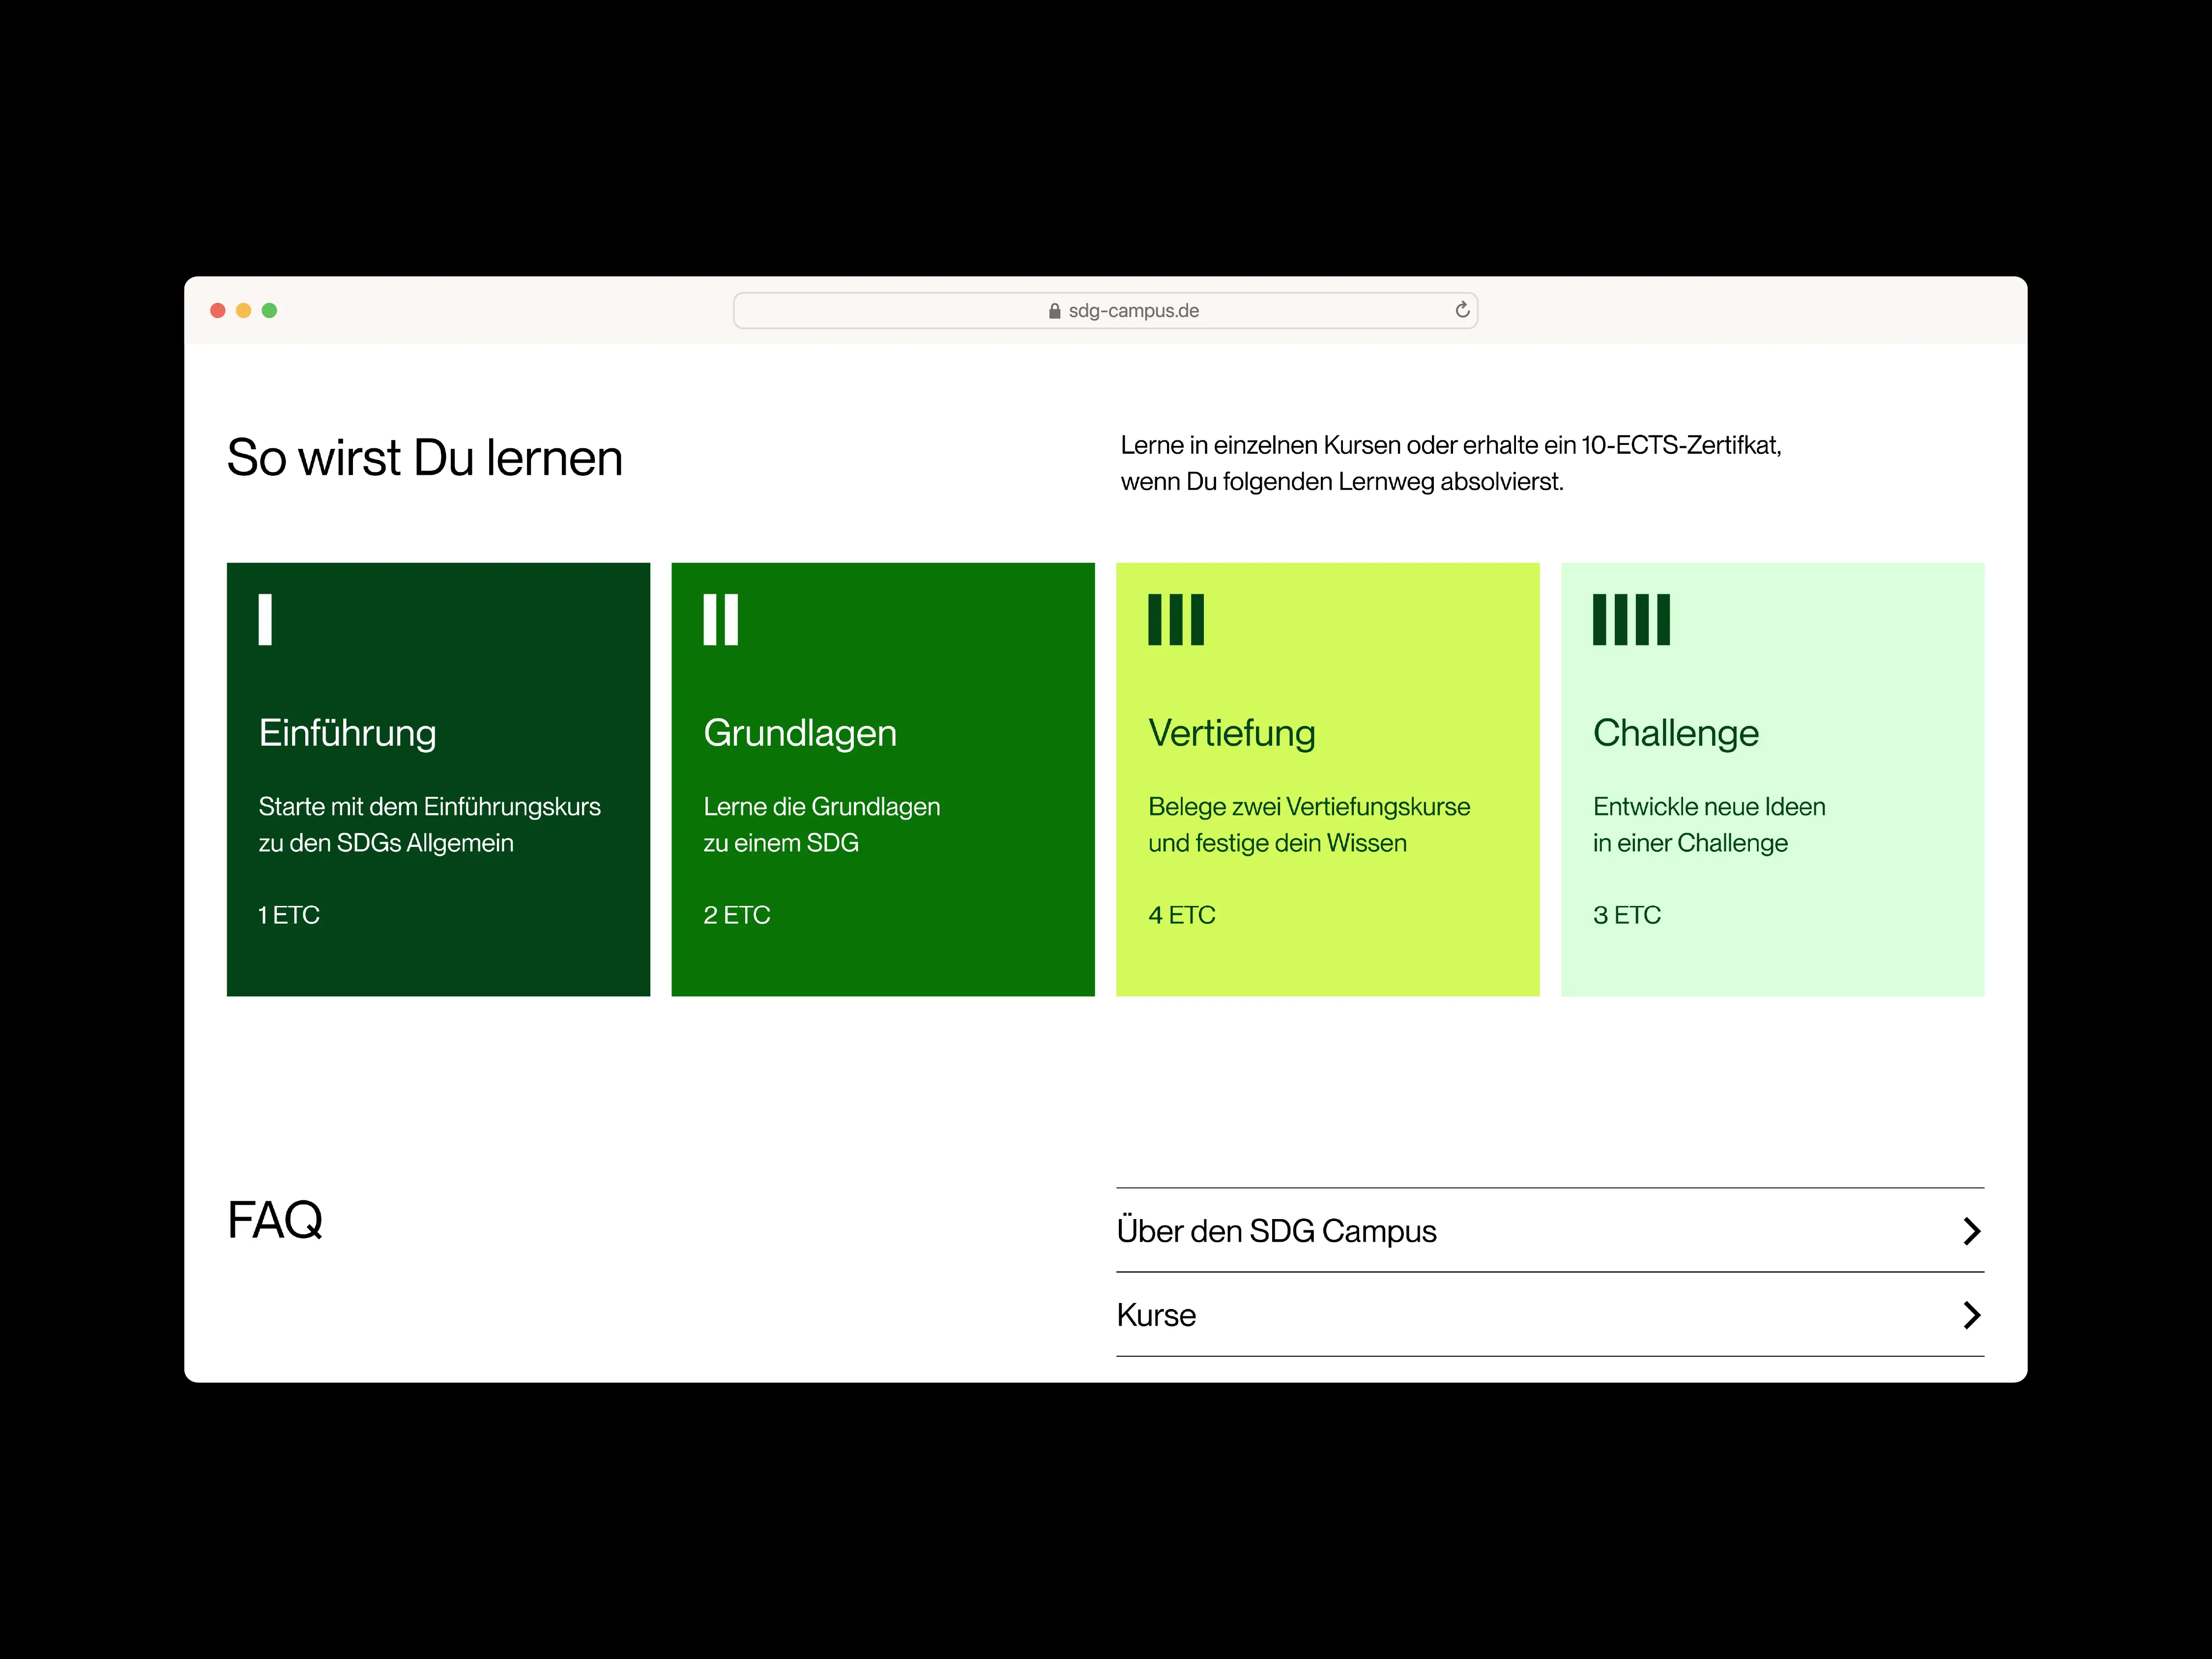Click the yellow minimize window button
Screen dimensions: 2212x1659
tap(243, 311)
